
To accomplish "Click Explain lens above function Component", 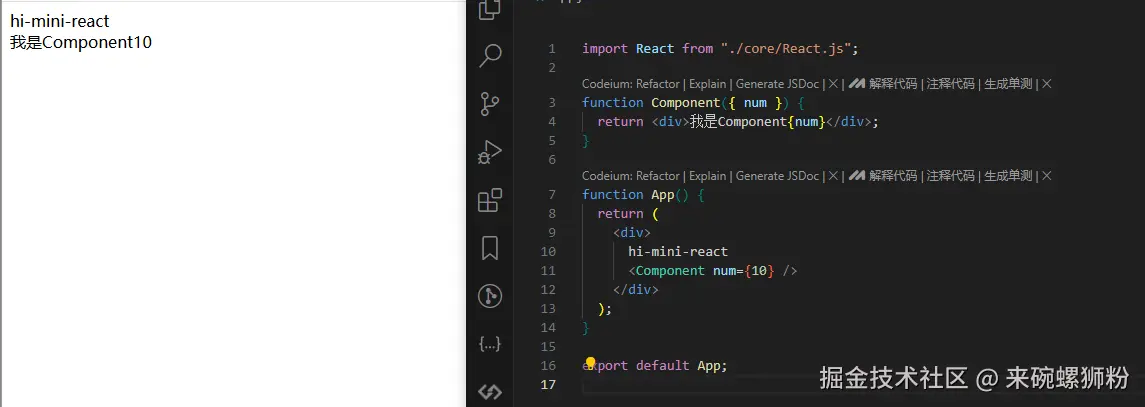I will point(708,84).
